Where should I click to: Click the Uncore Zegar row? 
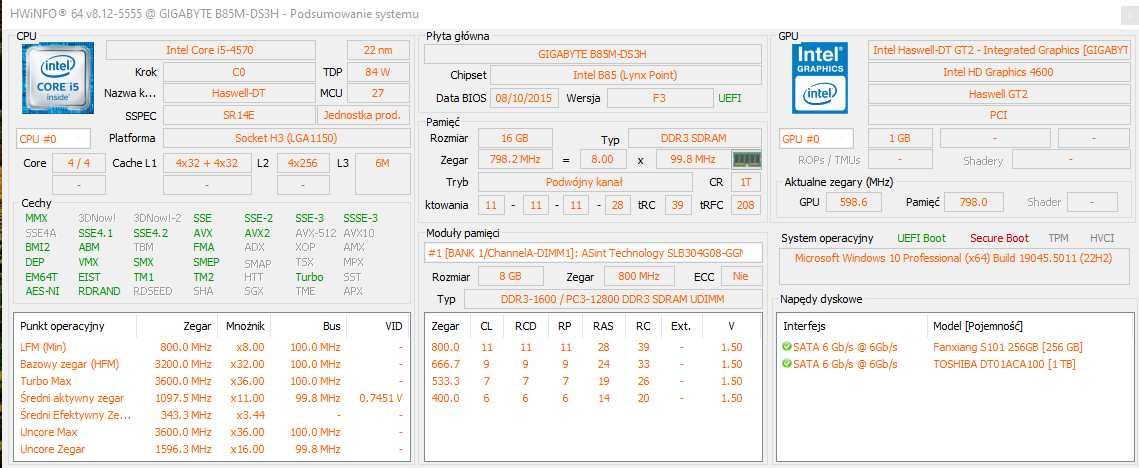tap(211, 449)
